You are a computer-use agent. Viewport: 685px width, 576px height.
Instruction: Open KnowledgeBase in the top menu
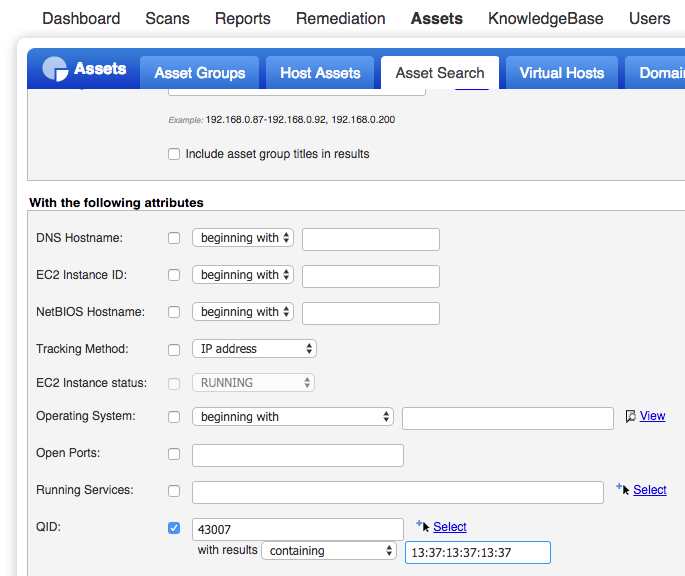(546, 18)
